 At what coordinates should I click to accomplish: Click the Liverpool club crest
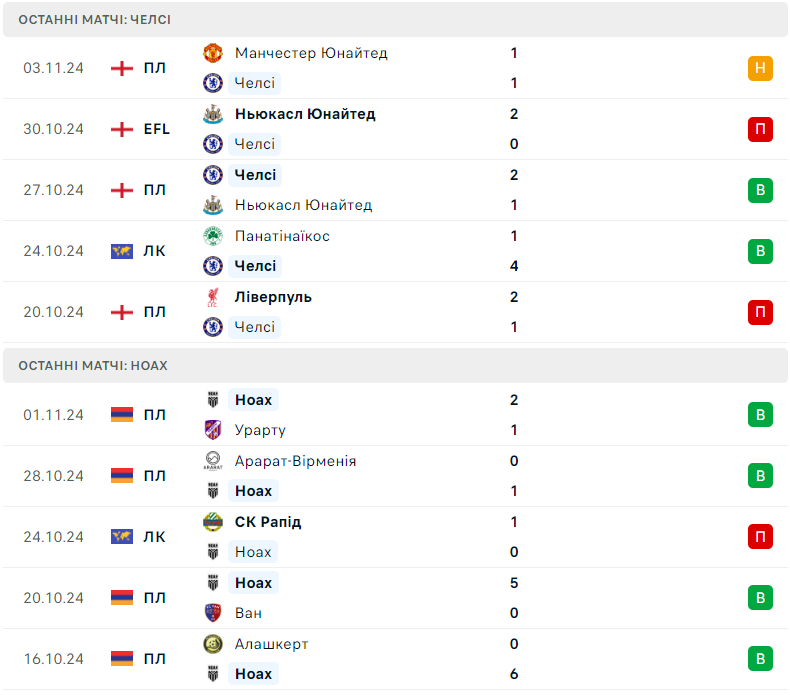point(212,297)
